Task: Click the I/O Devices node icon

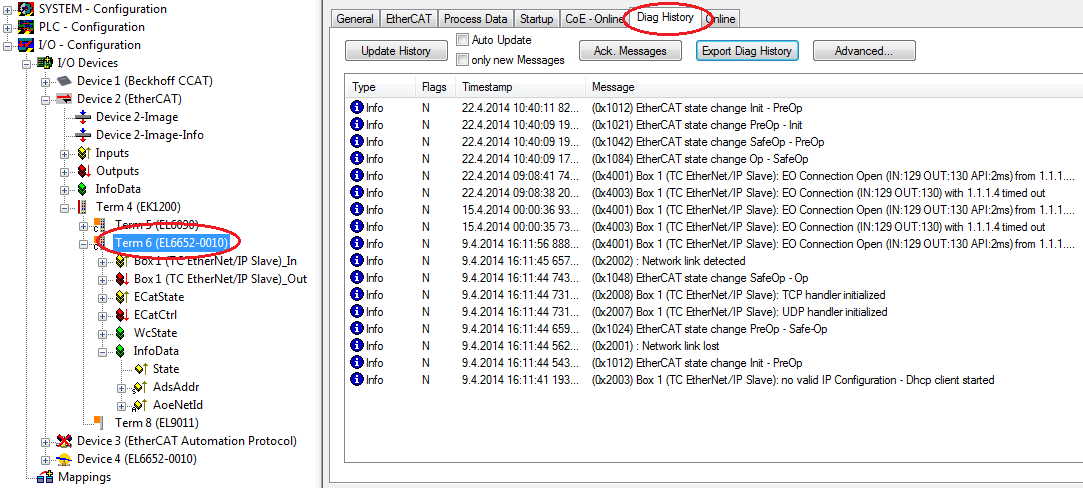Action: (46, 64)
